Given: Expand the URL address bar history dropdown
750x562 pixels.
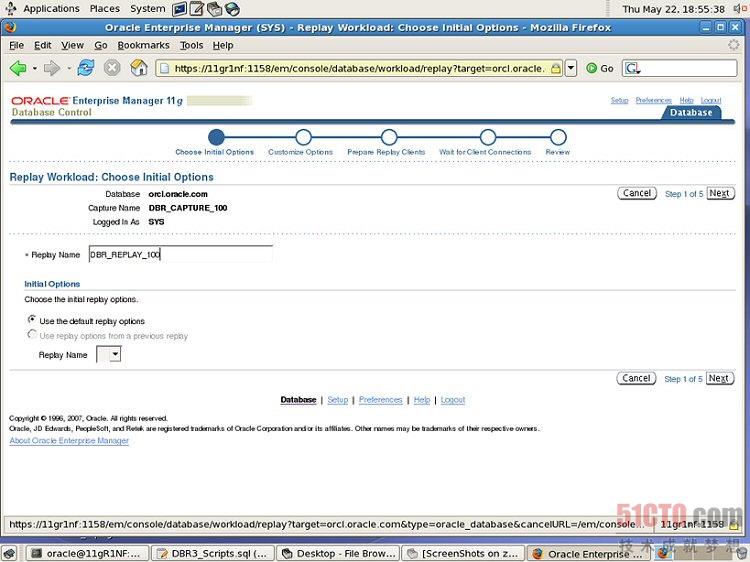Looking at the screenshot, I should tap(571, 68).
